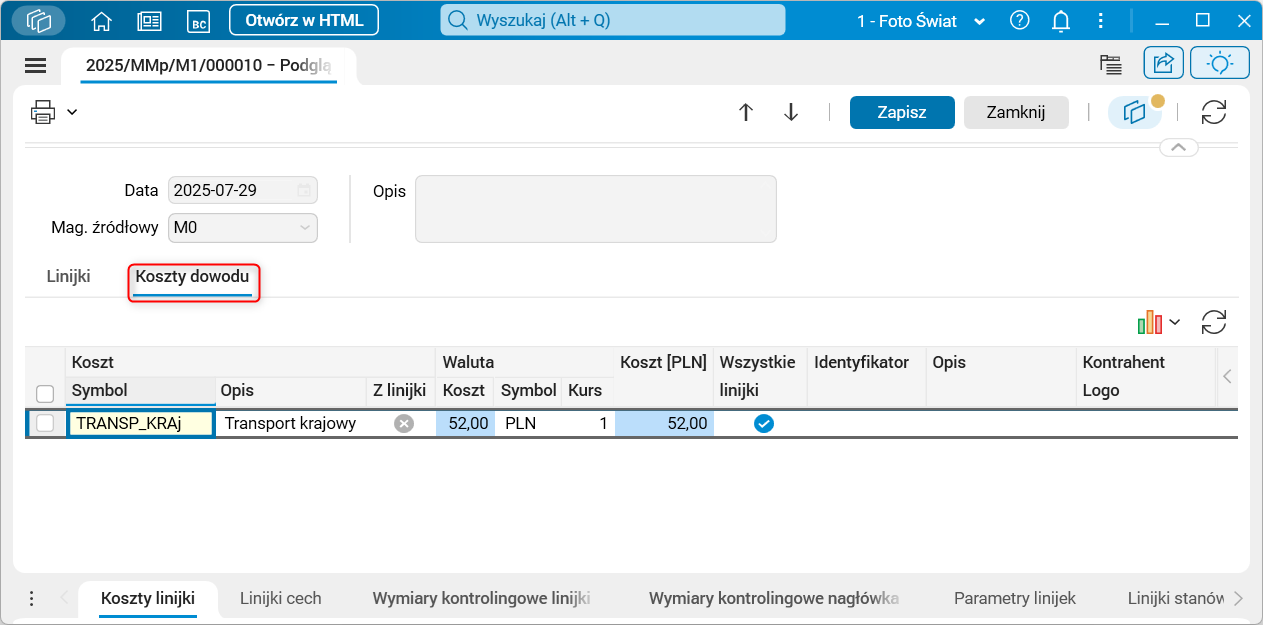This screenshot has width=1263, height=625.
Task: Select the 2025/MMp/M1/000010 document tab
Action: click(x=209, y=65)
